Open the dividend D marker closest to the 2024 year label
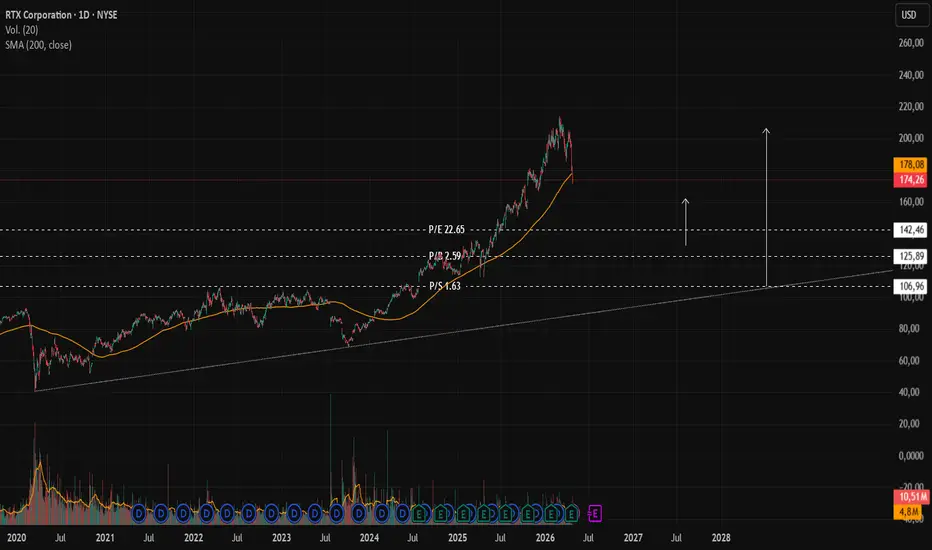Viewport: 932px width, 550px height. coord(358,513)
